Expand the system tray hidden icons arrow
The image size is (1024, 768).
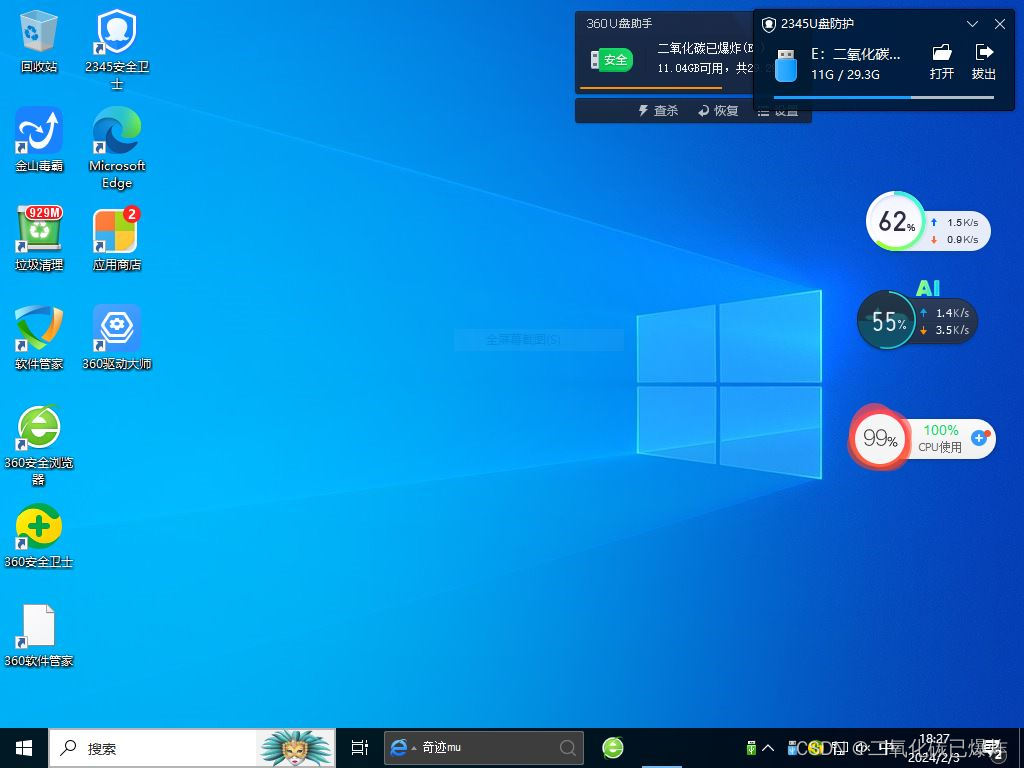coord(768,748)
